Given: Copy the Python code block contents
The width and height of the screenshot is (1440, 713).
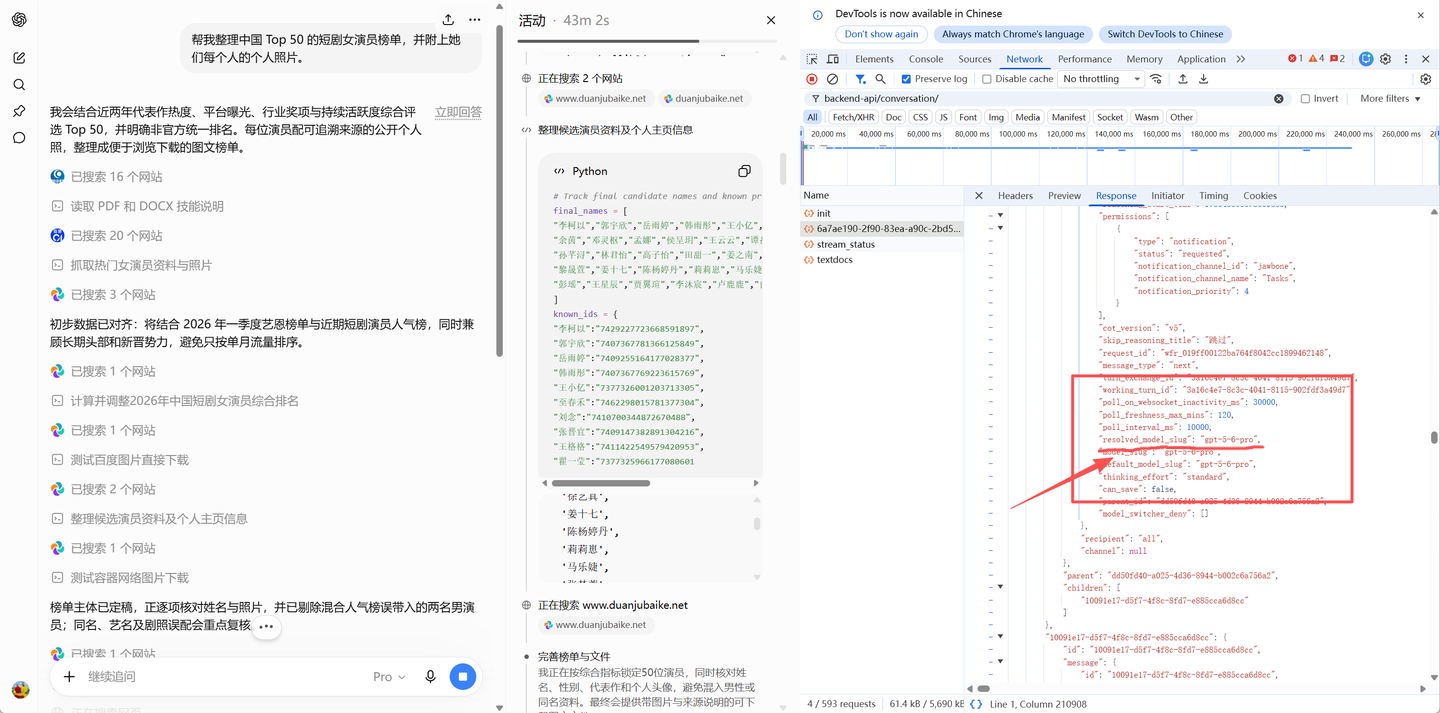Looking at the screenshot, I should tap(744, 171).
